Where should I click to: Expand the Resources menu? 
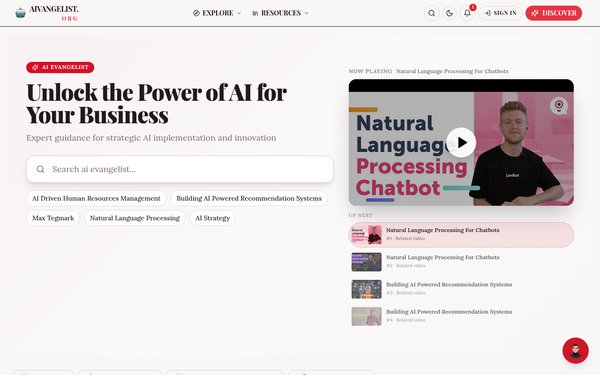tap(280, 13)
